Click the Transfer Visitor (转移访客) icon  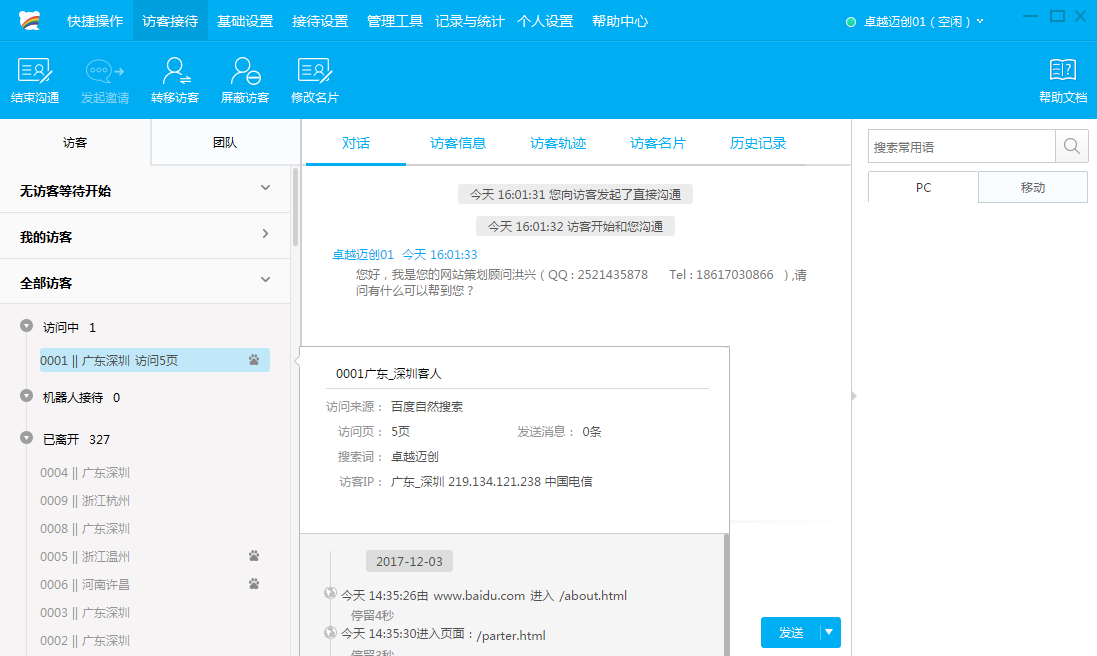click(175, 72)
